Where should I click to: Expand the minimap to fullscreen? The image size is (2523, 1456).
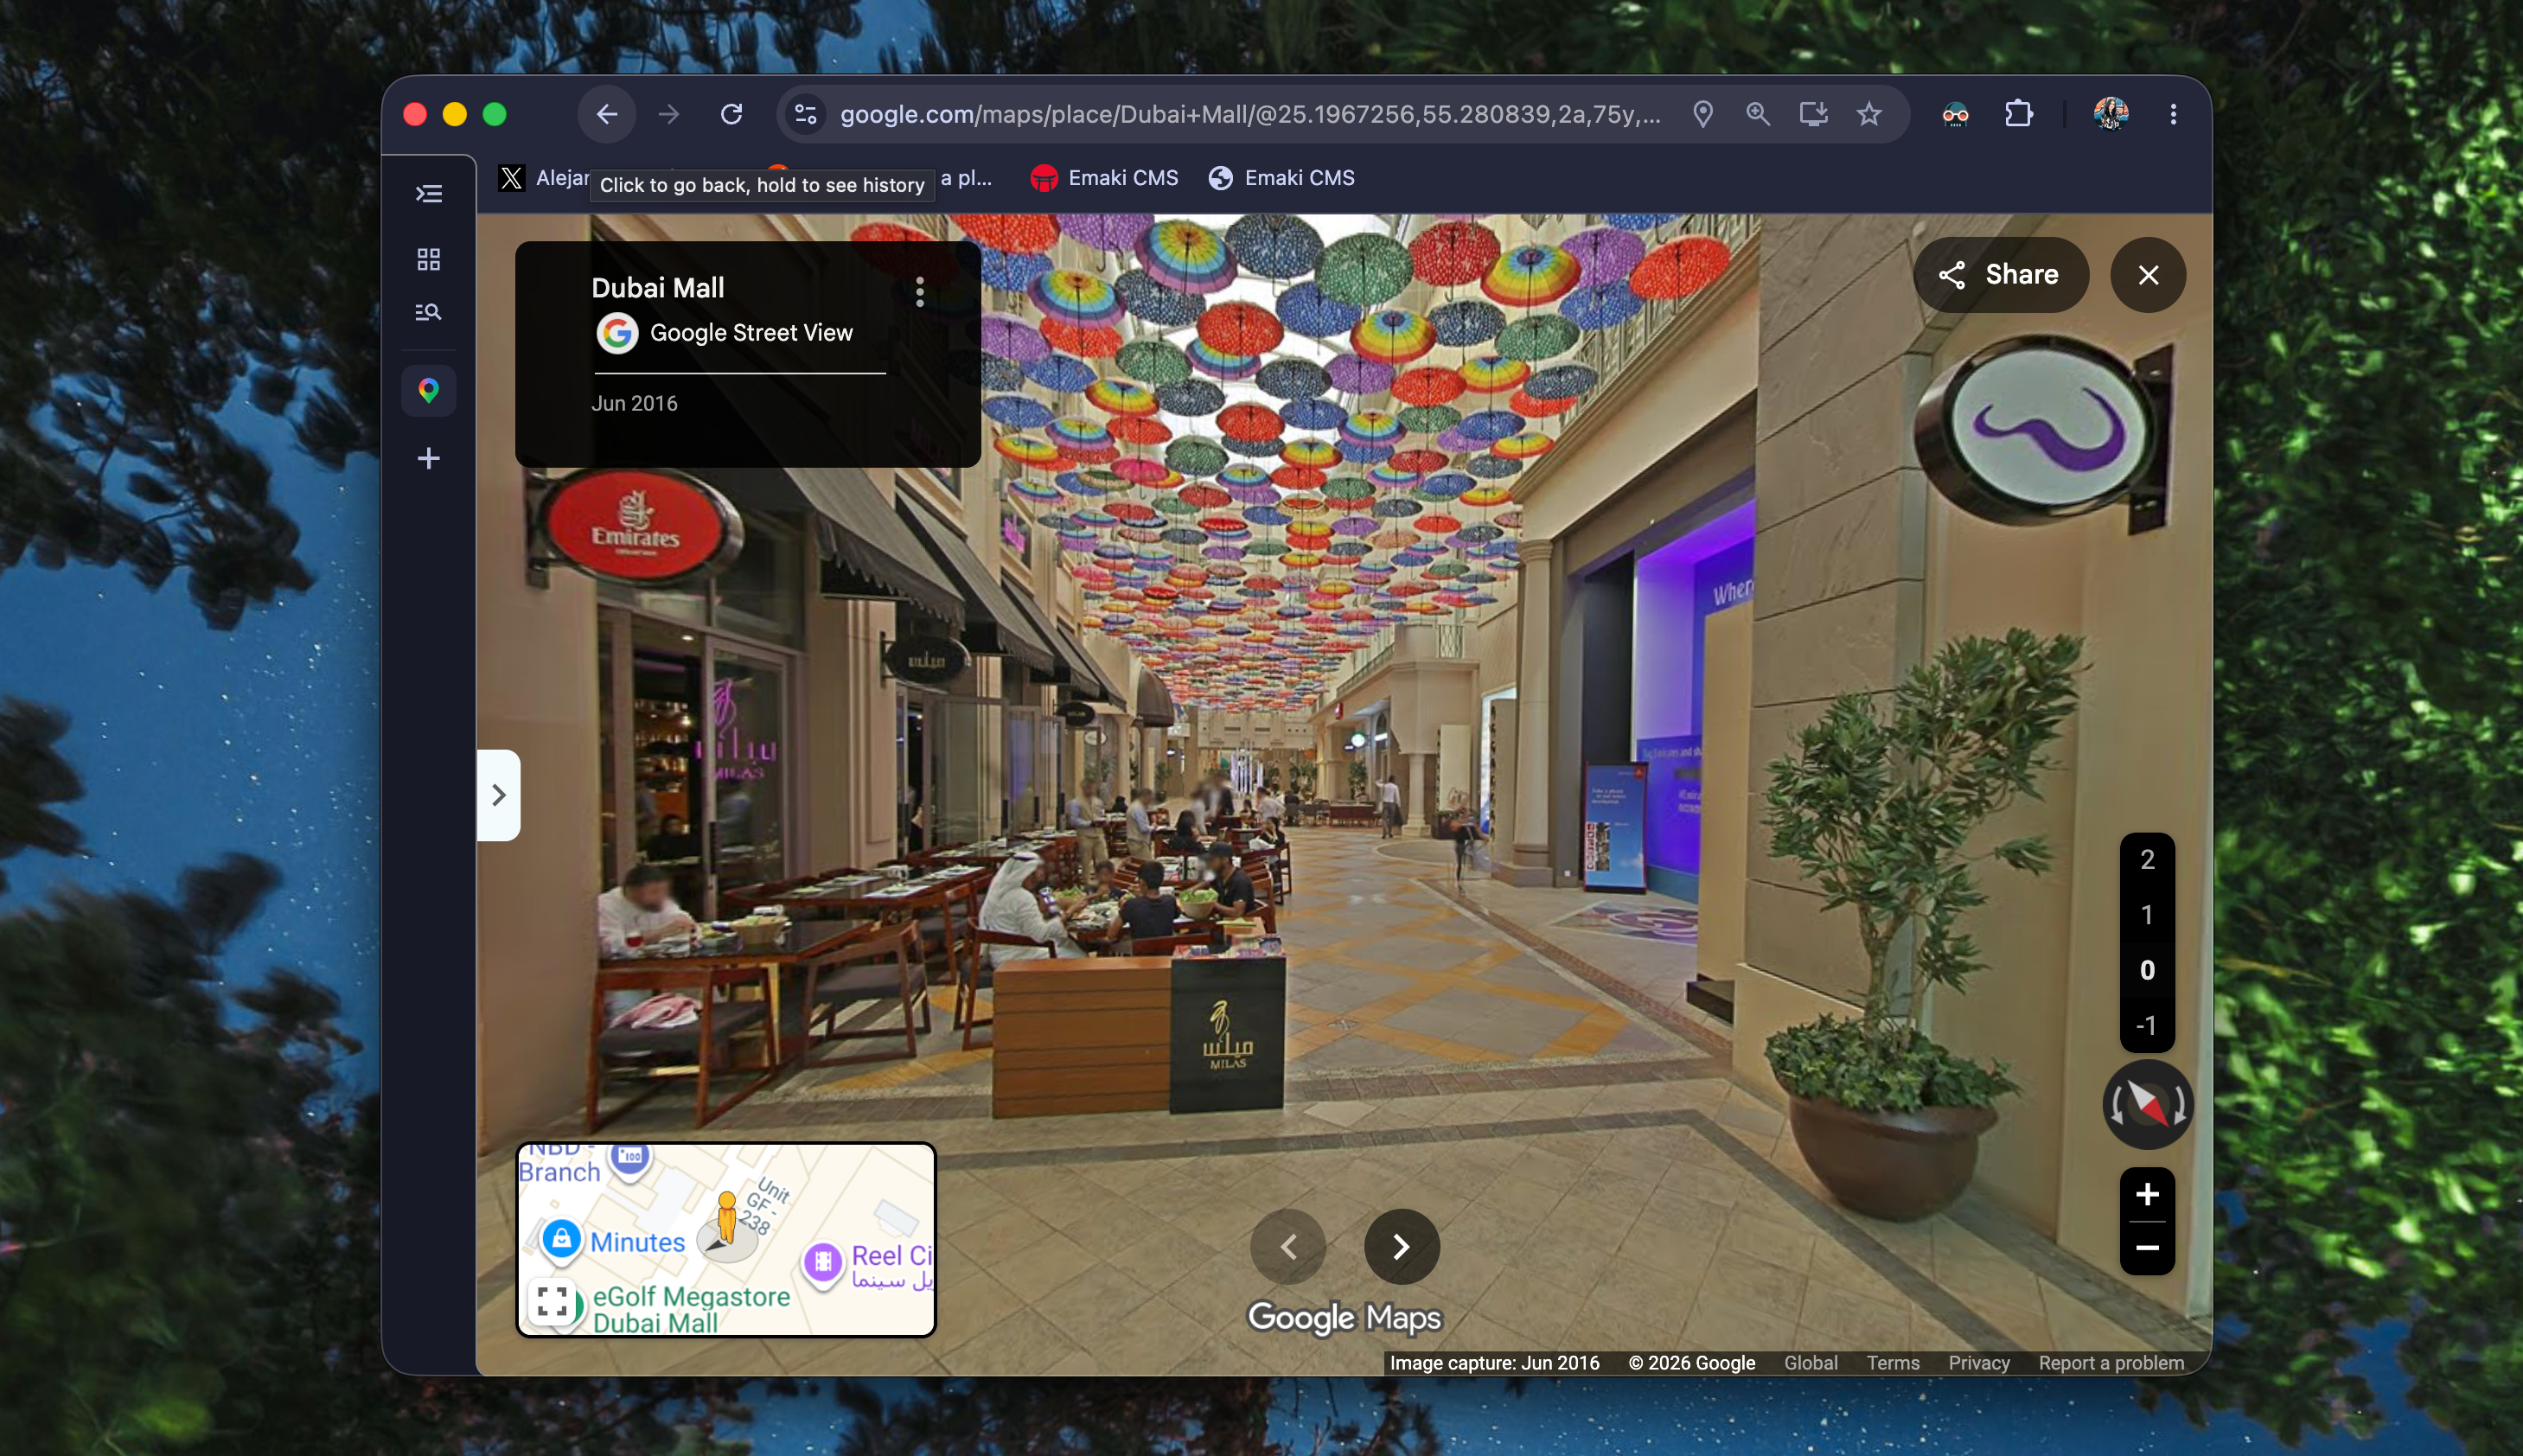[552, 1301]
